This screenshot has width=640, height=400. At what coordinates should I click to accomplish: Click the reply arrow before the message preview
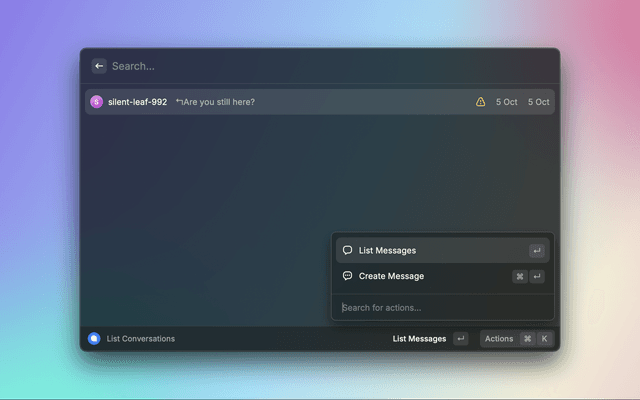(x=179, y=102)
